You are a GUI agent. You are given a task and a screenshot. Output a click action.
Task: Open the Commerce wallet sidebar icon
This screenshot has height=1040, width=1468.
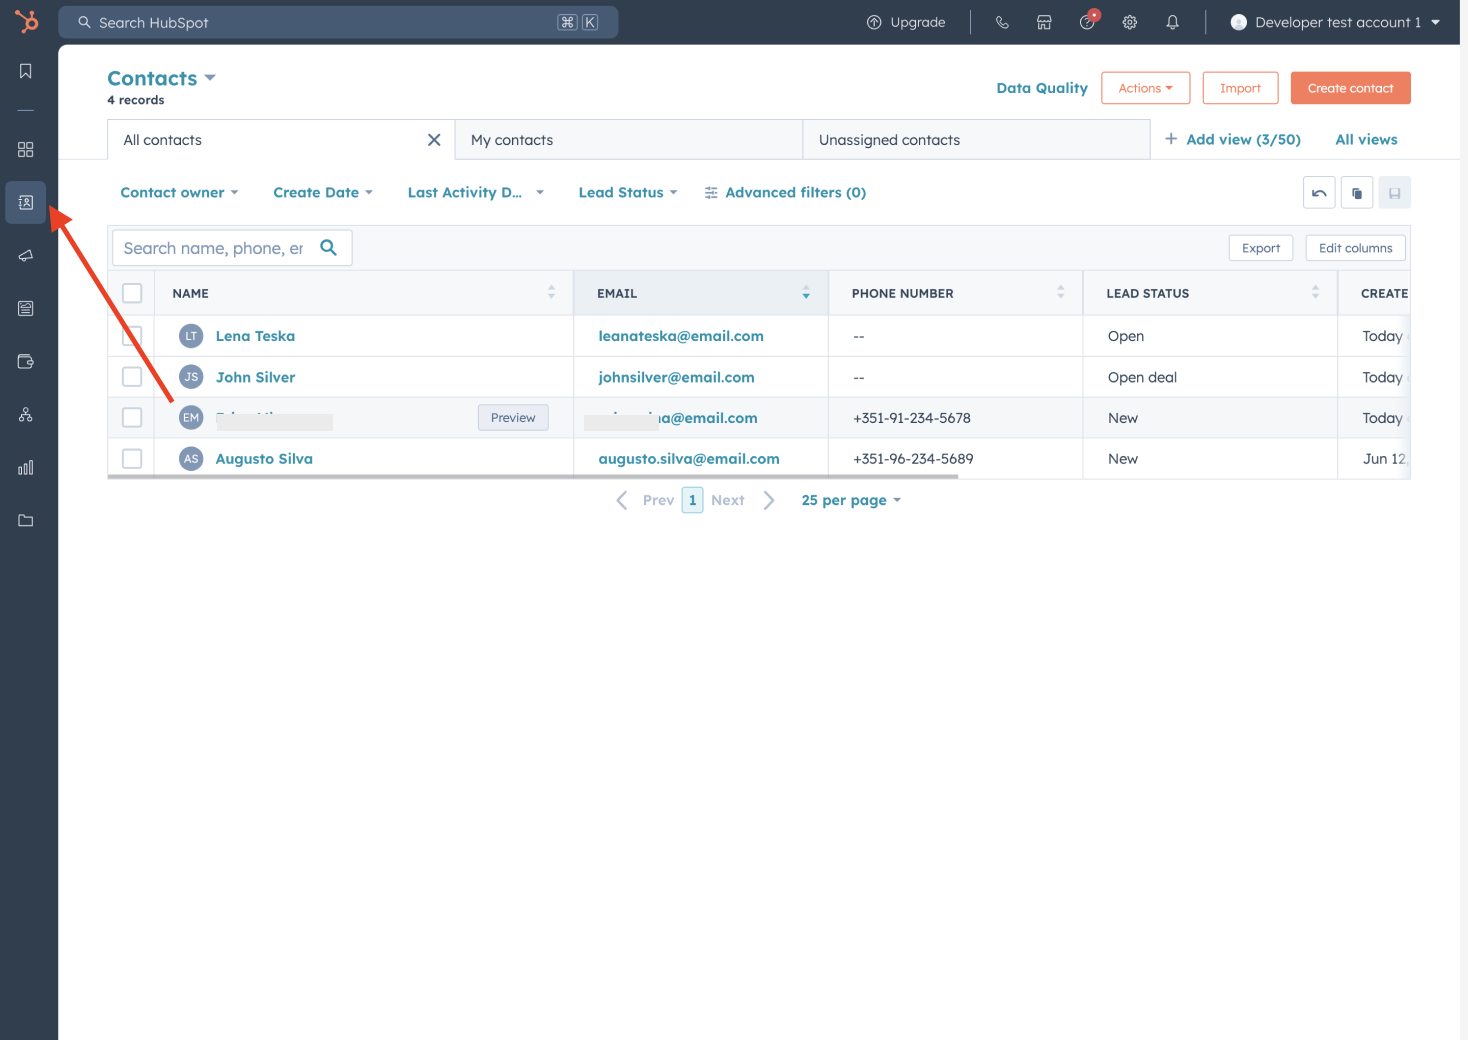click(26, 362)
